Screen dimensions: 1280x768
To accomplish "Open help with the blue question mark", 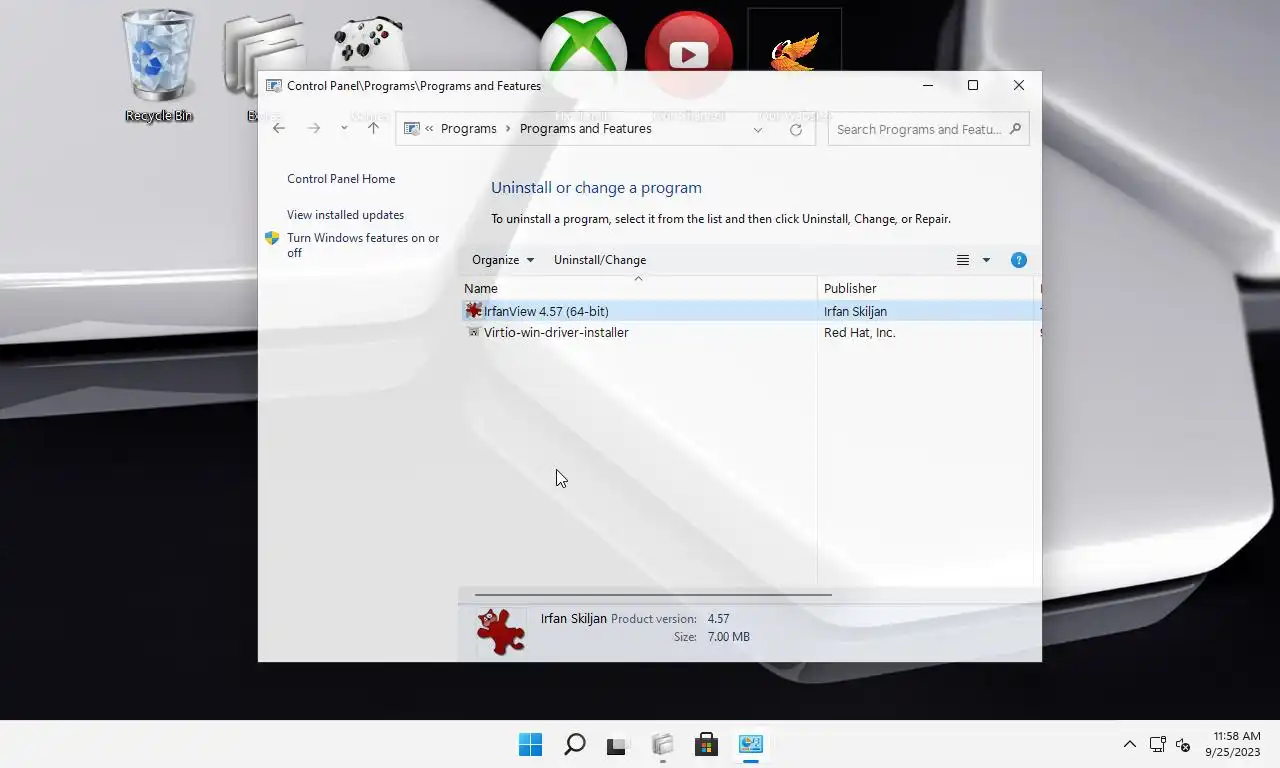I will (1019, 260).
